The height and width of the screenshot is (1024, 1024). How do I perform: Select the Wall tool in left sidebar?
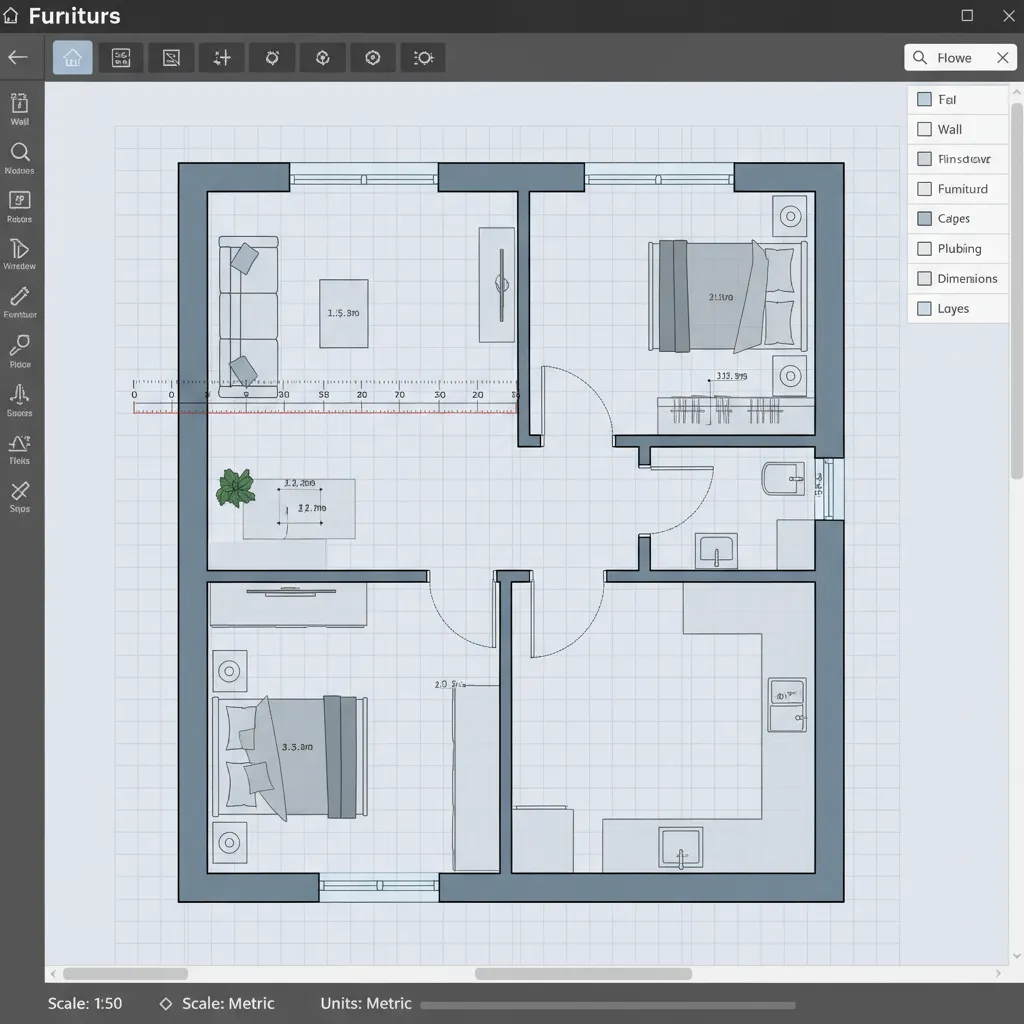(20, 110)
